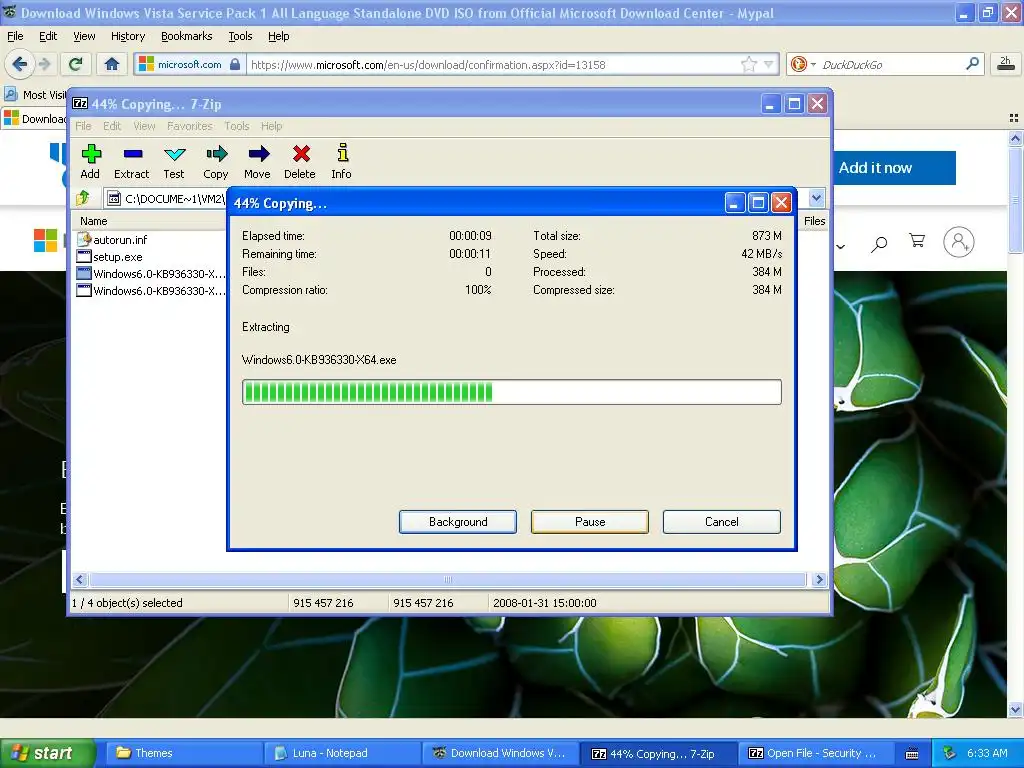Click the system tray network icon

(x=949, y=753)
